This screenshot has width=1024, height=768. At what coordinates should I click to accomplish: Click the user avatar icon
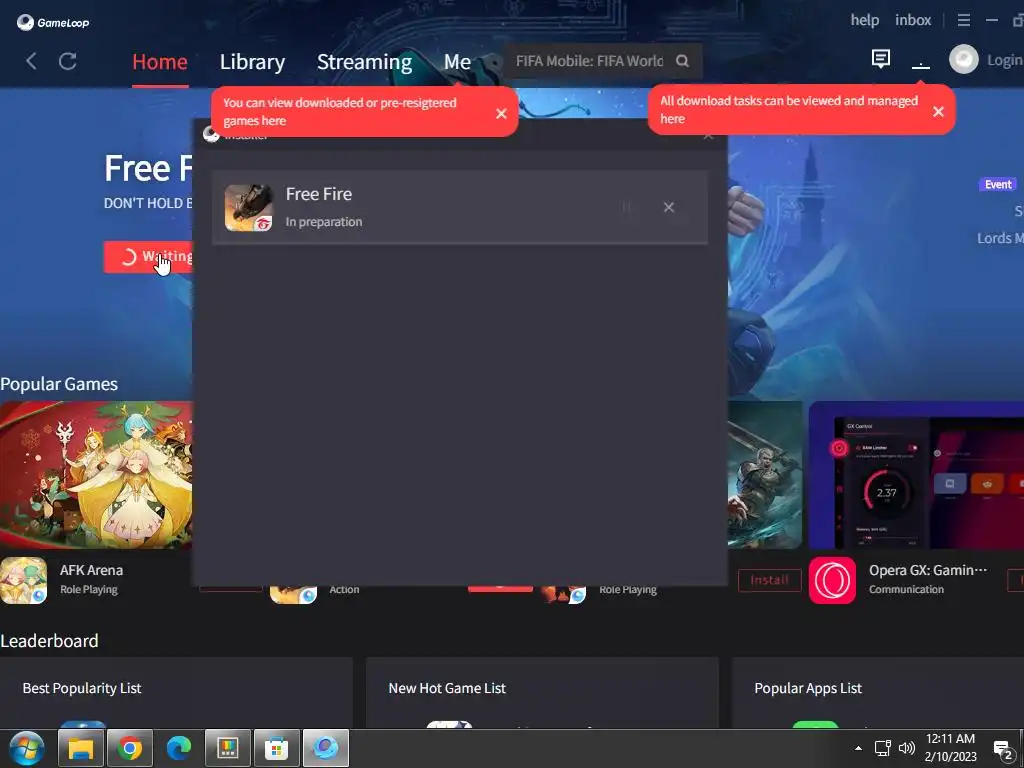pyautogui.click(x=963, y=60)
